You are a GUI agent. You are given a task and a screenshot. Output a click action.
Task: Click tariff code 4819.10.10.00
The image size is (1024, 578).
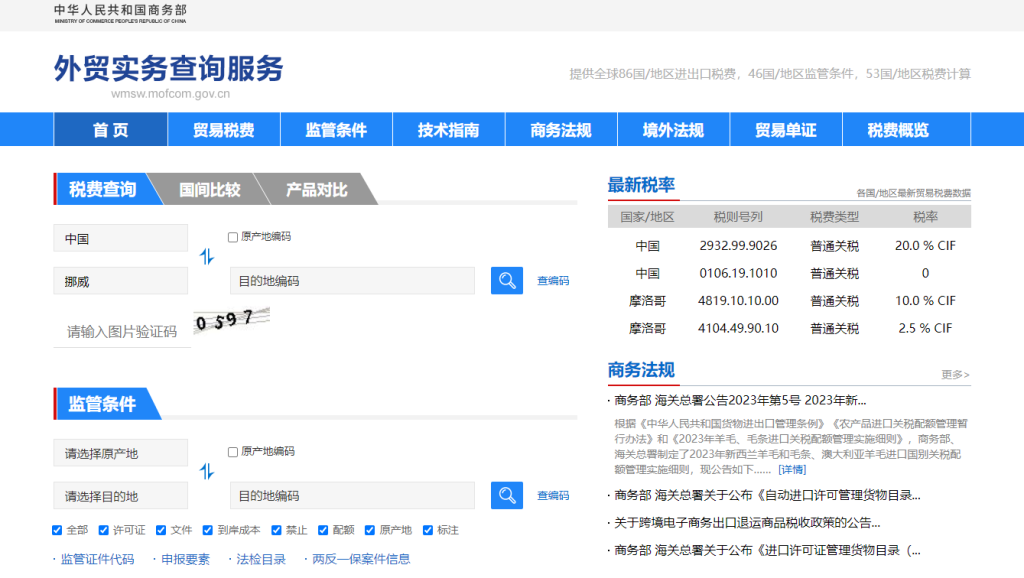point(738,300)
